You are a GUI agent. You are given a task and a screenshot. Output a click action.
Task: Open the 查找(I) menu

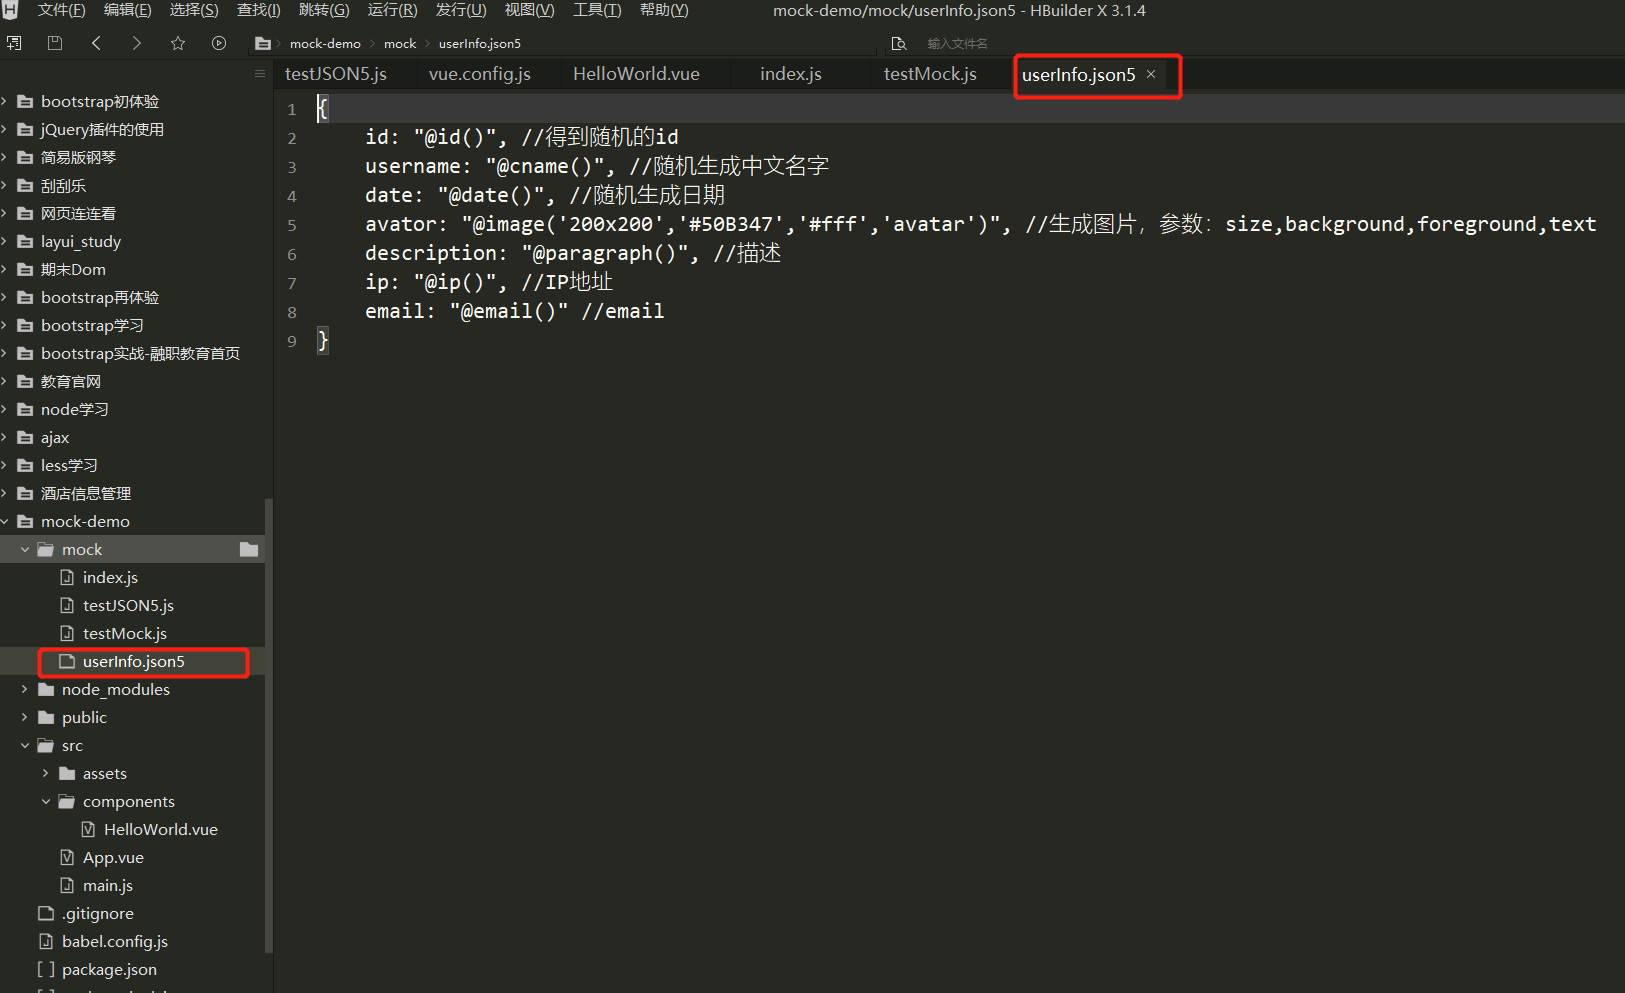point(258,10)
